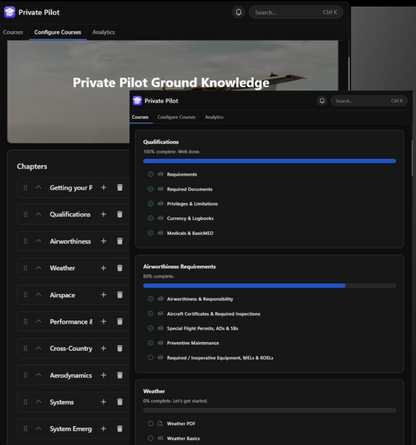Open the Configure Courses tab in the front window

tap(176, 117)
